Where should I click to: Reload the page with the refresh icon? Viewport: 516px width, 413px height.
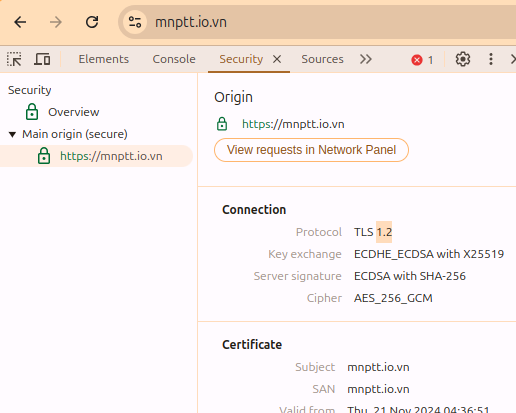(92, 22)
